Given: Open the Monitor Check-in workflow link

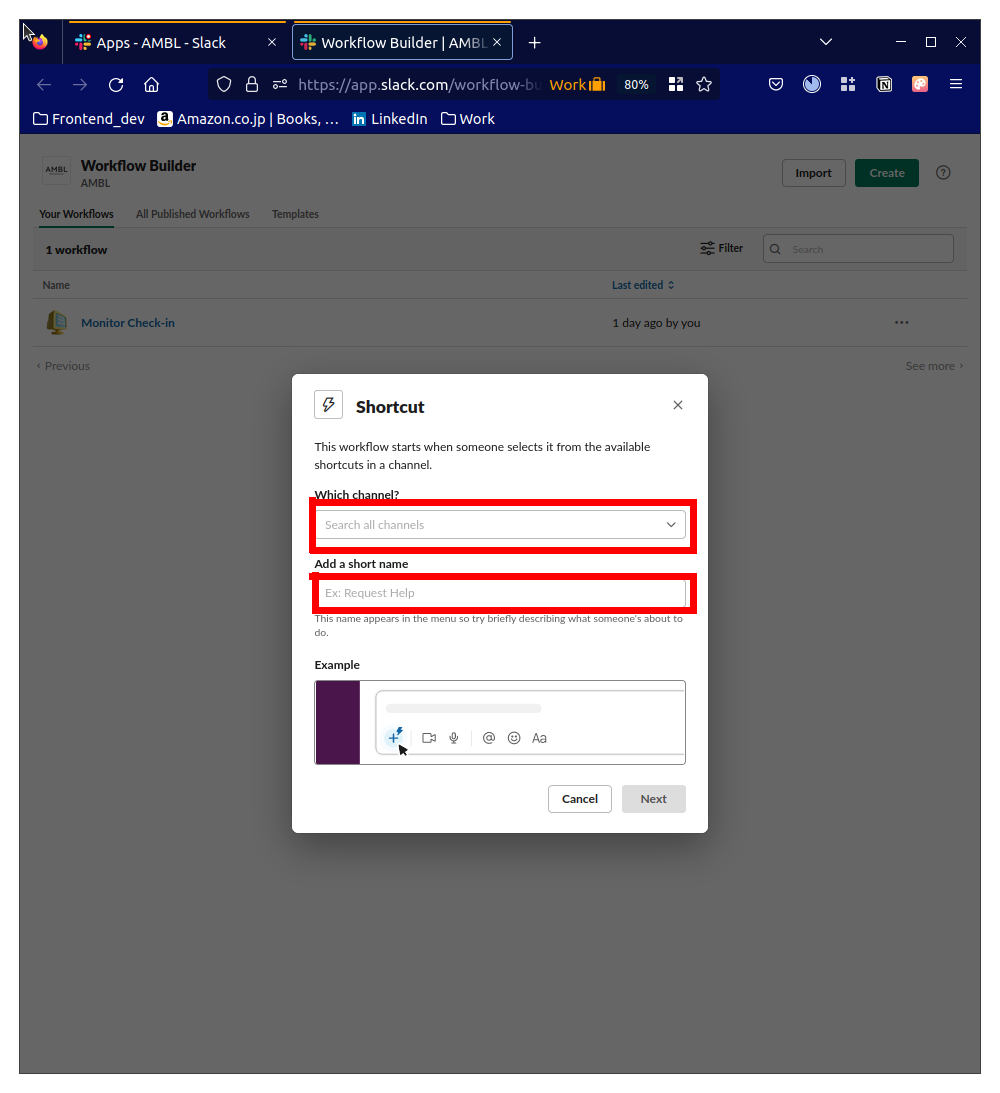Looking at the screenshot, I should coord(127,322).
